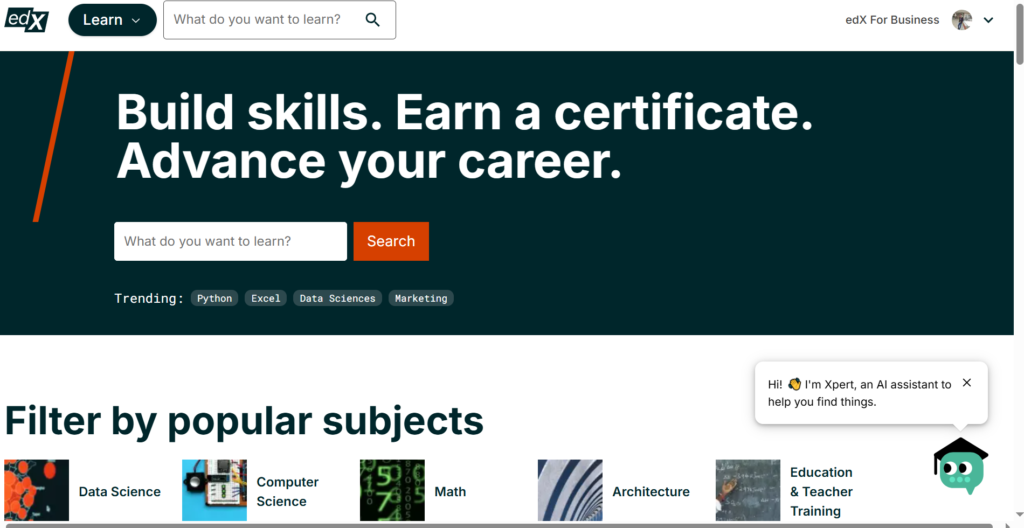Select the Python trending tag
This screenshot has height=528, width=1024.
pyautogui.click(x=214, y=299)
